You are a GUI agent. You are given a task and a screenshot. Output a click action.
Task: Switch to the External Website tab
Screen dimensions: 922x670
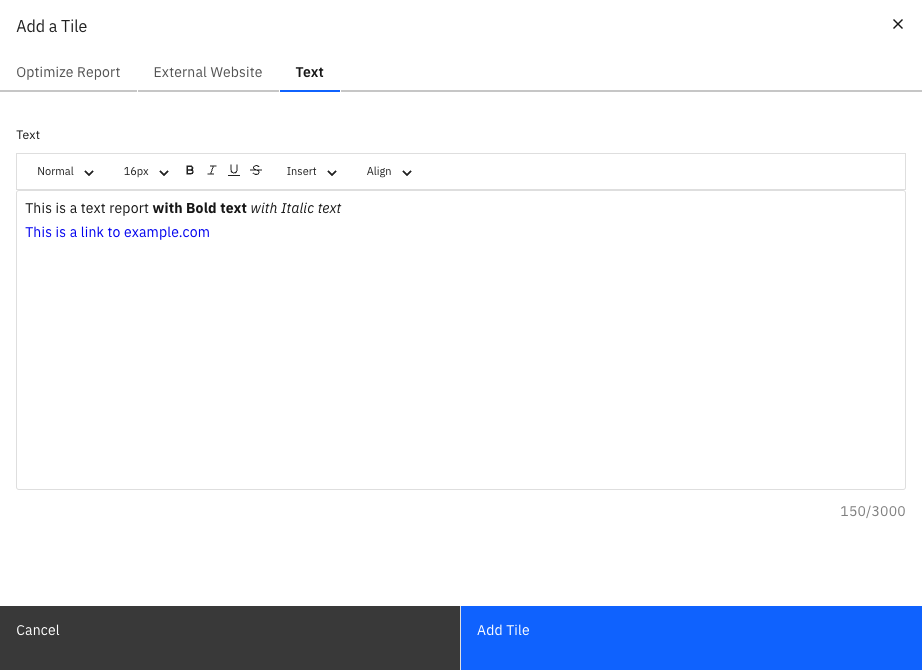pyautogui.click(x=208, y=72)
